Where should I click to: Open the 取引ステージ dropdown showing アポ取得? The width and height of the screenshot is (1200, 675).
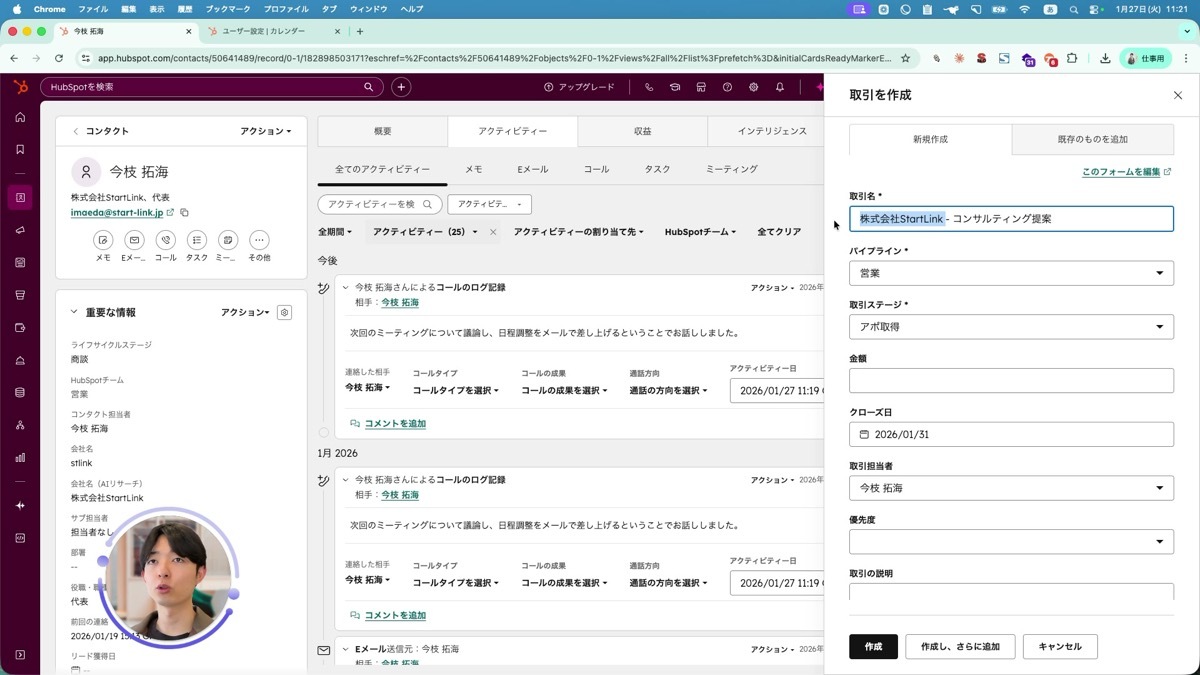(x=1010, y=326)
